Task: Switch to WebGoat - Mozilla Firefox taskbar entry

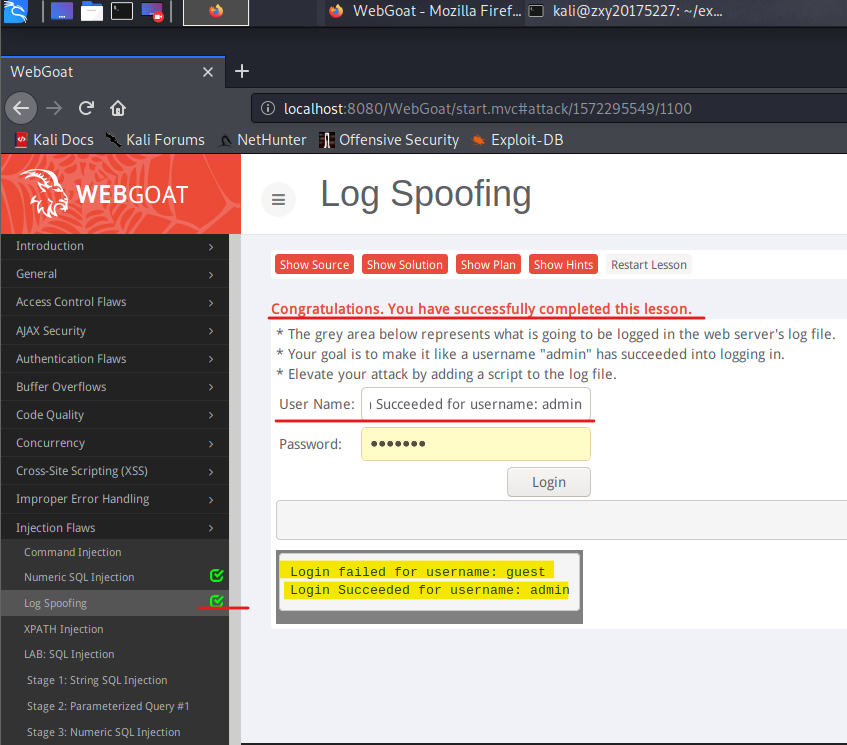Action: click(x=425, y=11)
